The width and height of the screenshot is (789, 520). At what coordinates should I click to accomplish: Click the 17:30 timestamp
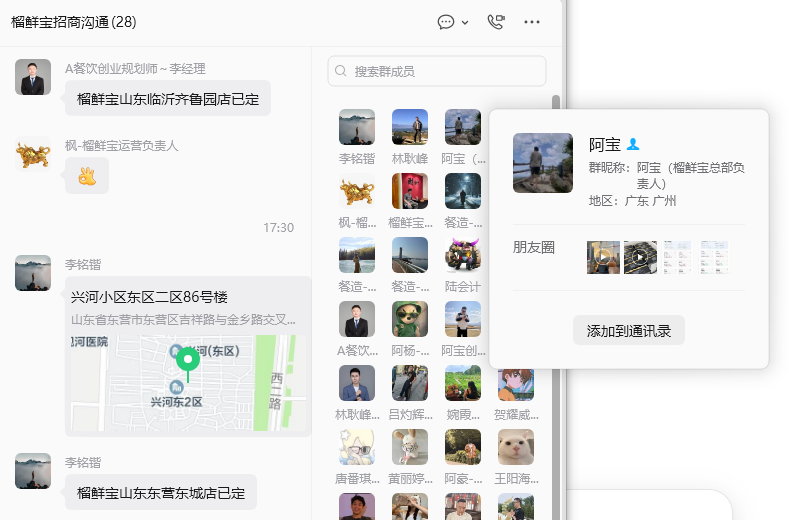pos(278,228)
